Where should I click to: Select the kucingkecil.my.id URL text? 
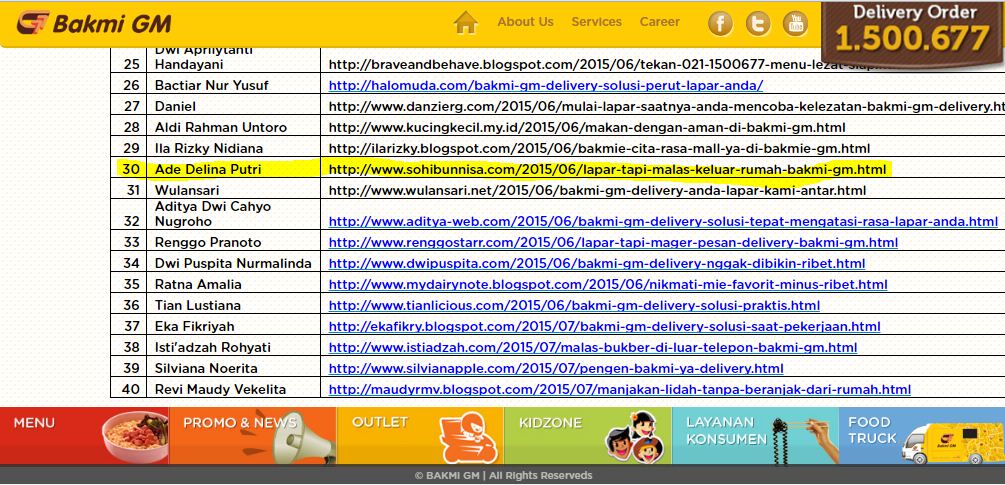coord(587,127)
